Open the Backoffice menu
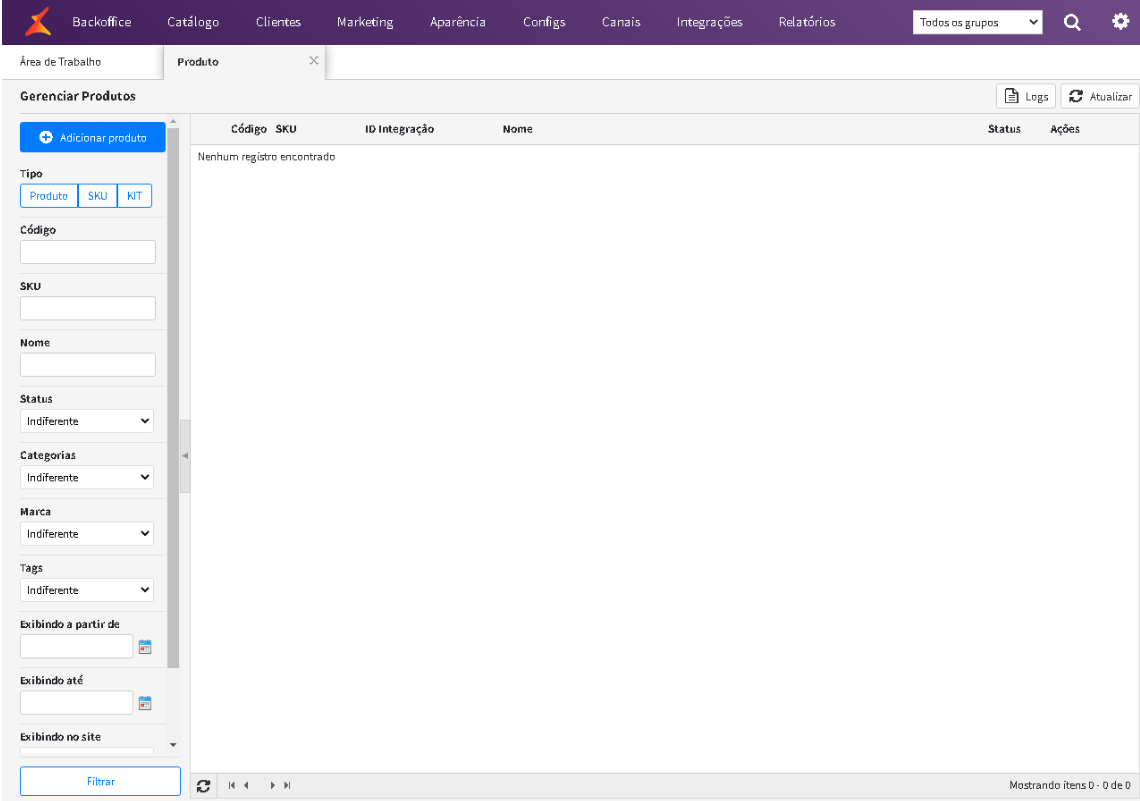The height and width of the screenshot is (801, 1140). coord(102,22)
